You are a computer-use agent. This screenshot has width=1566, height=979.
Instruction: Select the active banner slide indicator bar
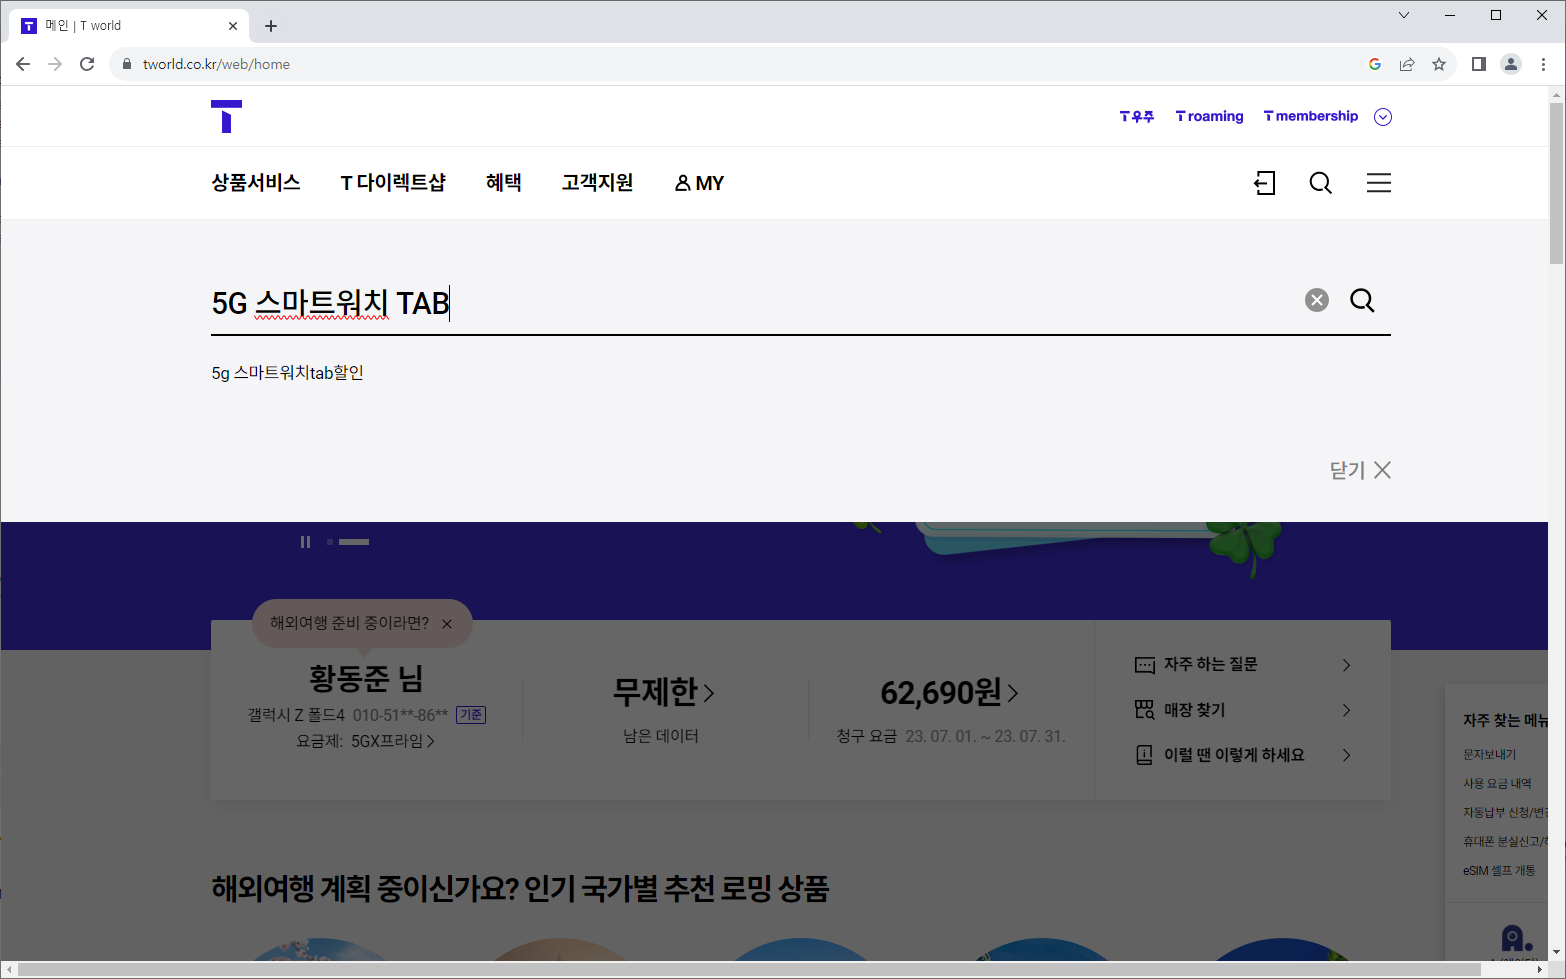click(x=354, y=542)
